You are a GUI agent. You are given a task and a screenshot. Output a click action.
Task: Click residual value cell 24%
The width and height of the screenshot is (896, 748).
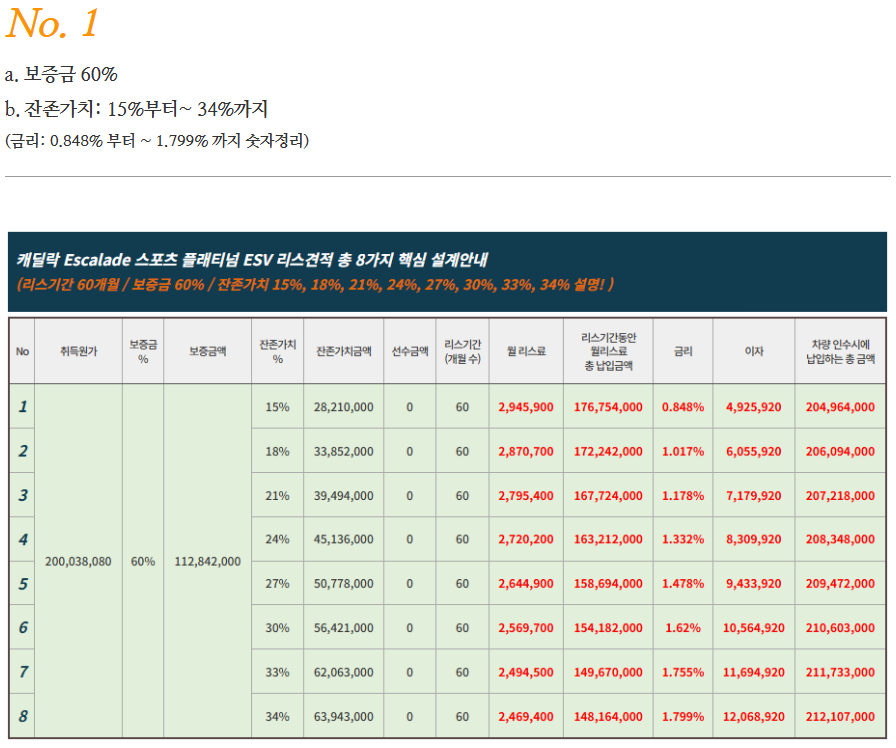point(277,539)
